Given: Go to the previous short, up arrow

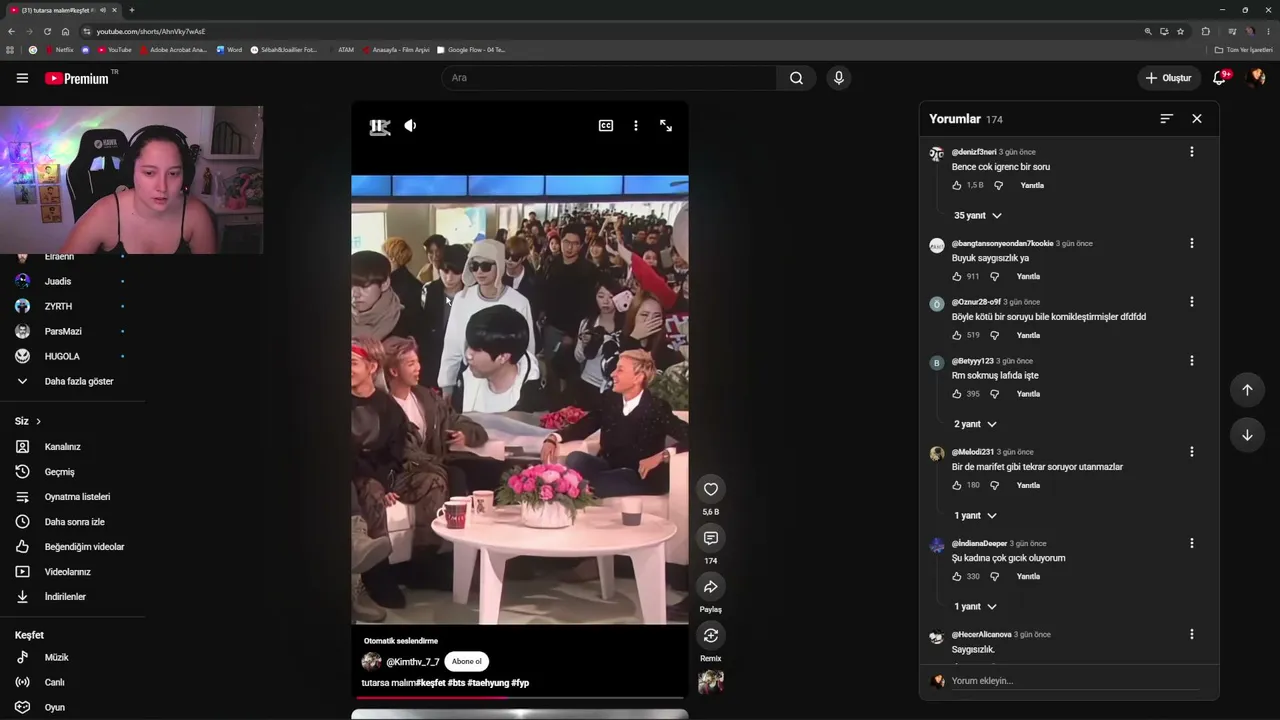Looking at the screenshot, I should tap(1247, 390).
